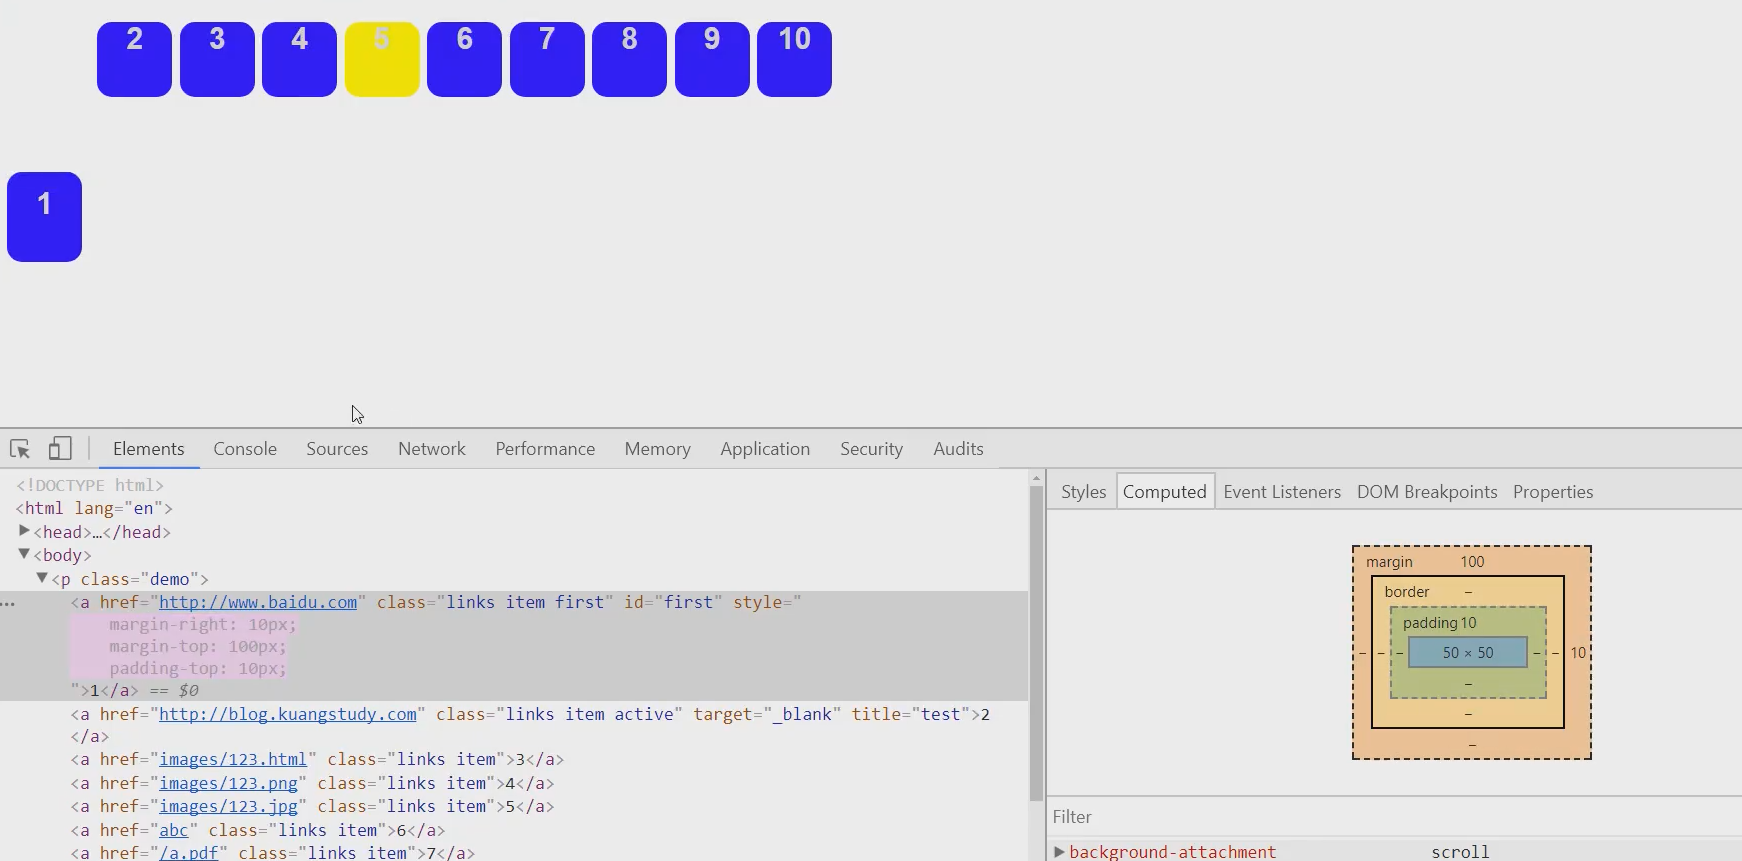Open the abc href link

coord(174,830)
